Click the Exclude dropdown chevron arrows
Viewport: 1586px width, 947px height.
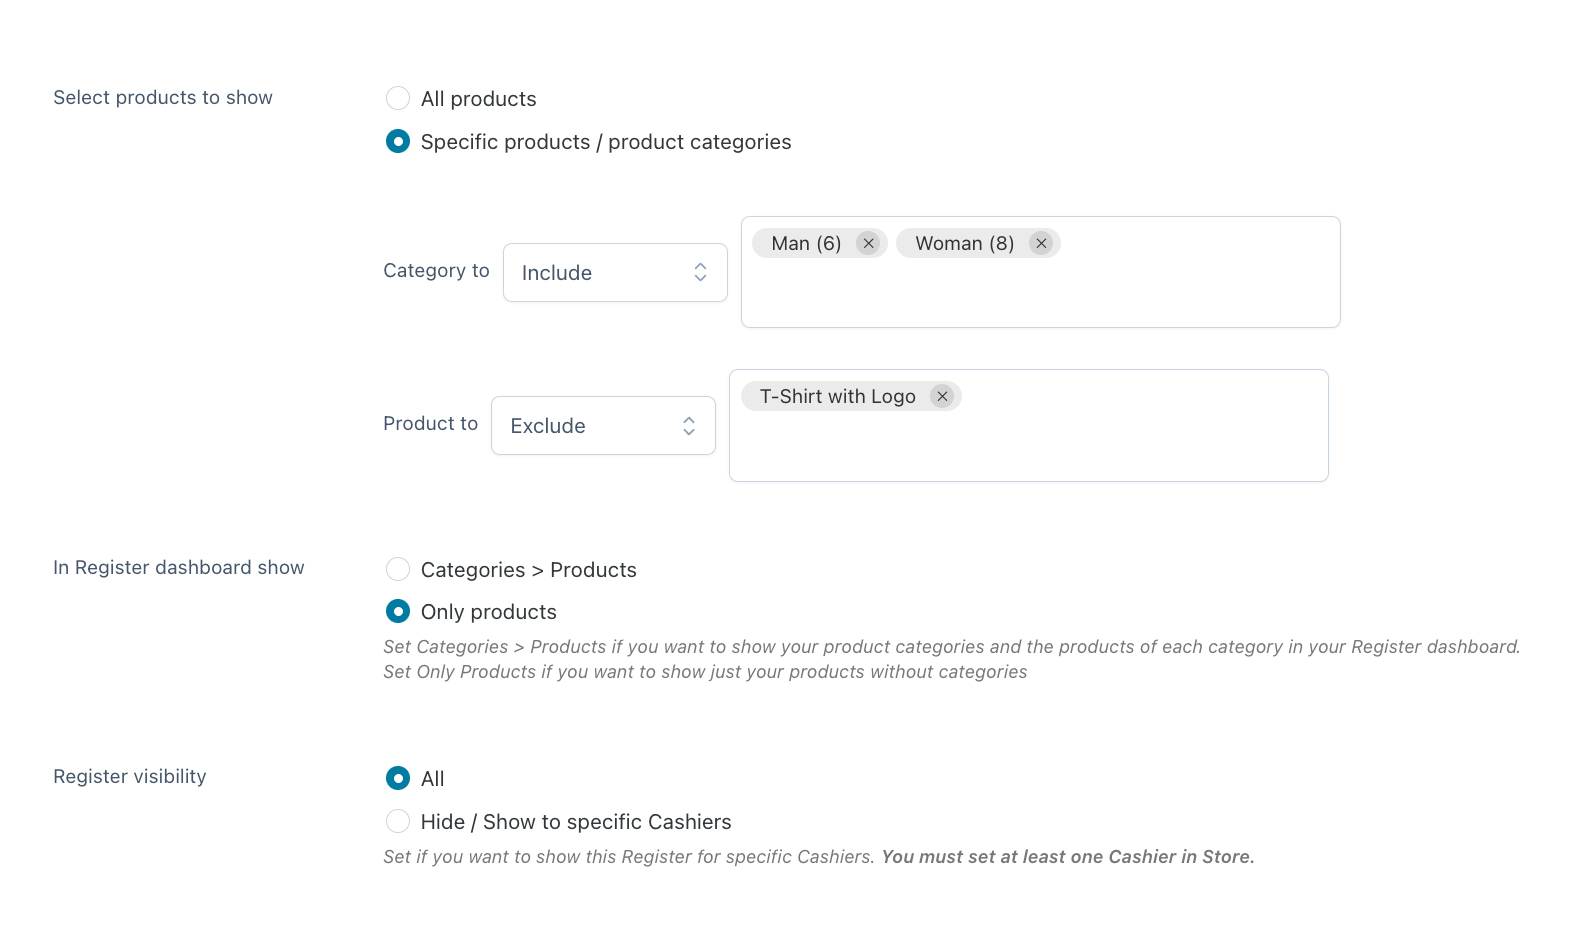coord(689,426)
